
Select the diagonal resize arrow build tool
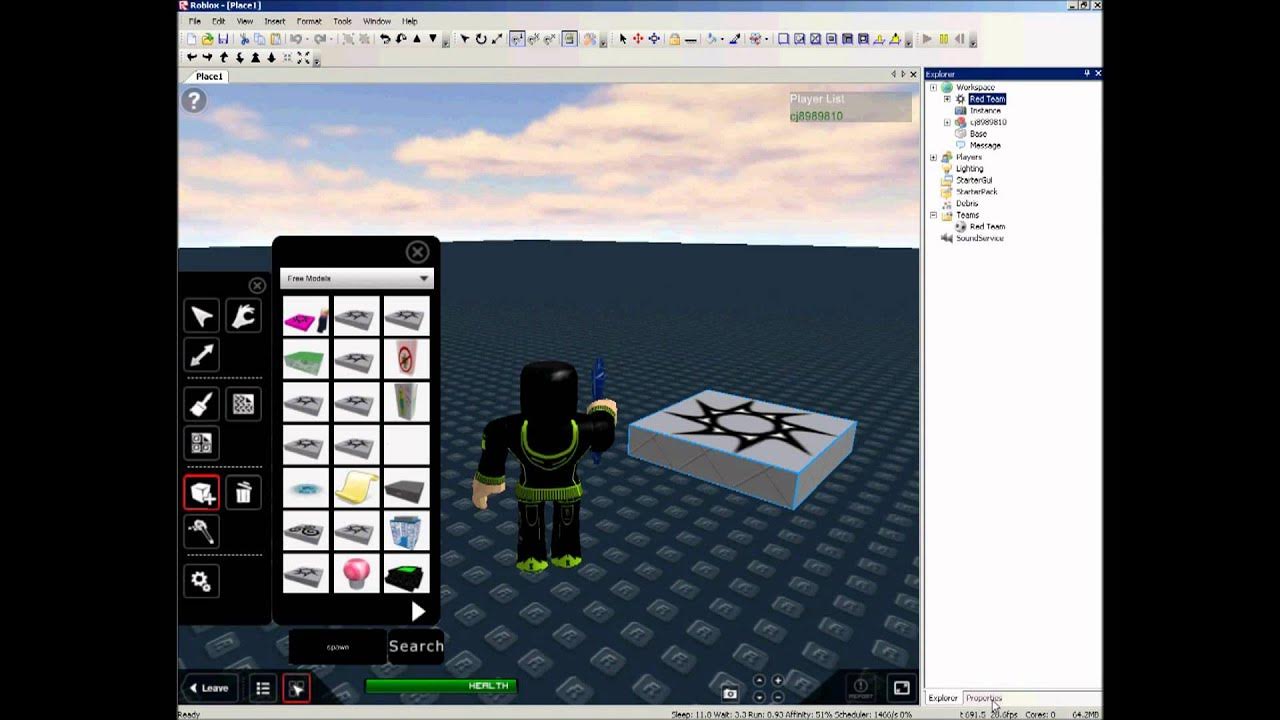(201, 355)
